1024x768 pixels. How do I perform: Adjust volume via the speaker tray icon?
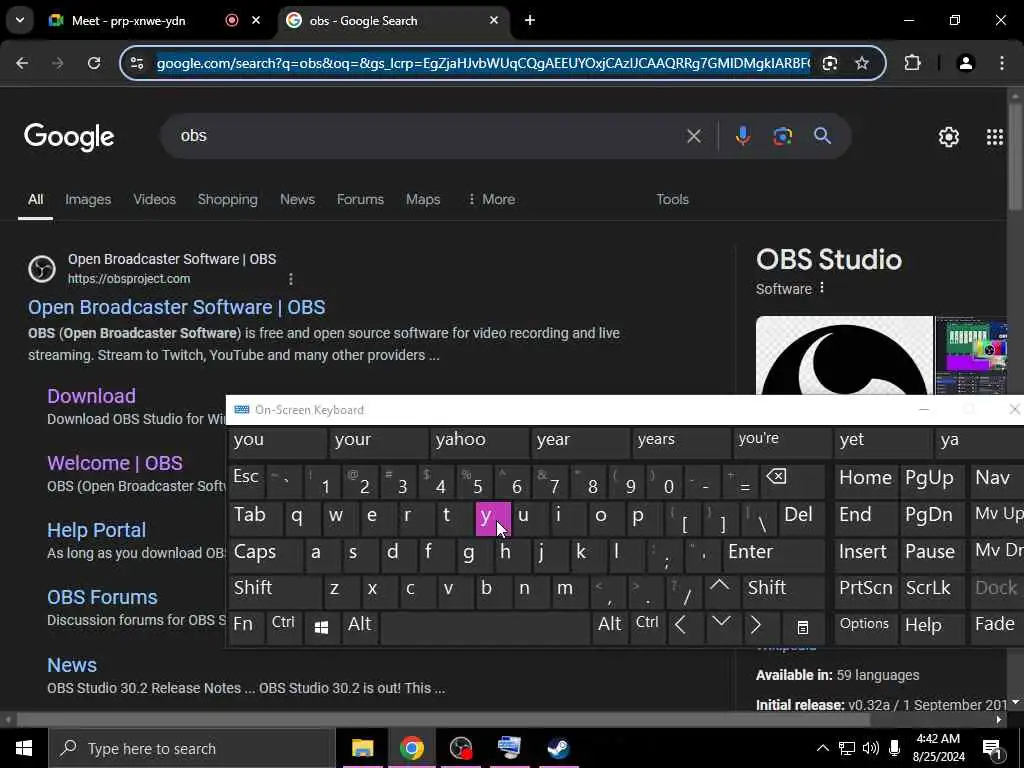pos(870,748)
